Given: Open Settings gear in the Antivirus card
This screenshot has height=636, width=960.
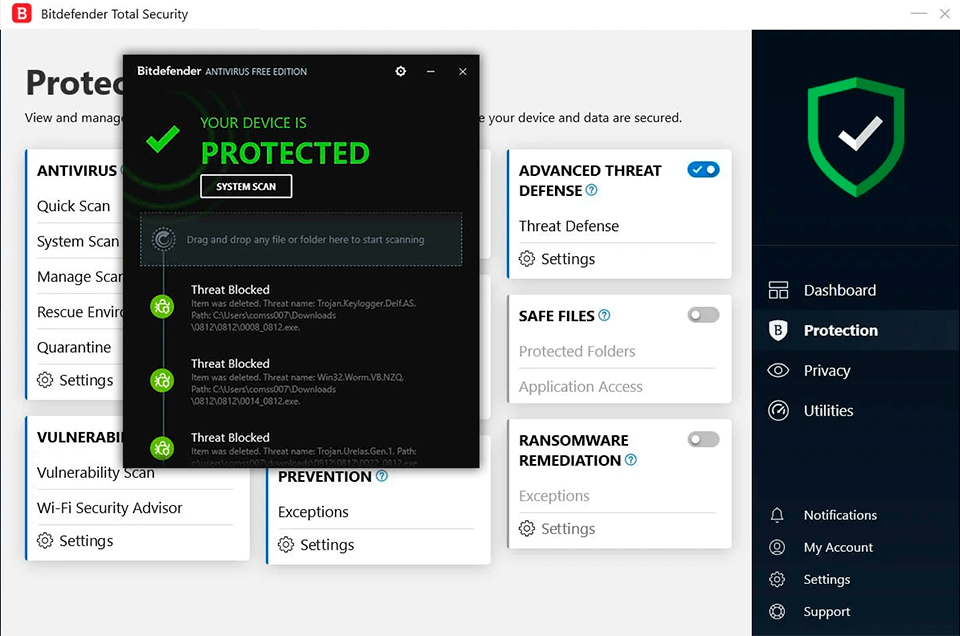Looking at the screenshot, I should pyautogui.click(x=45, y=380).
